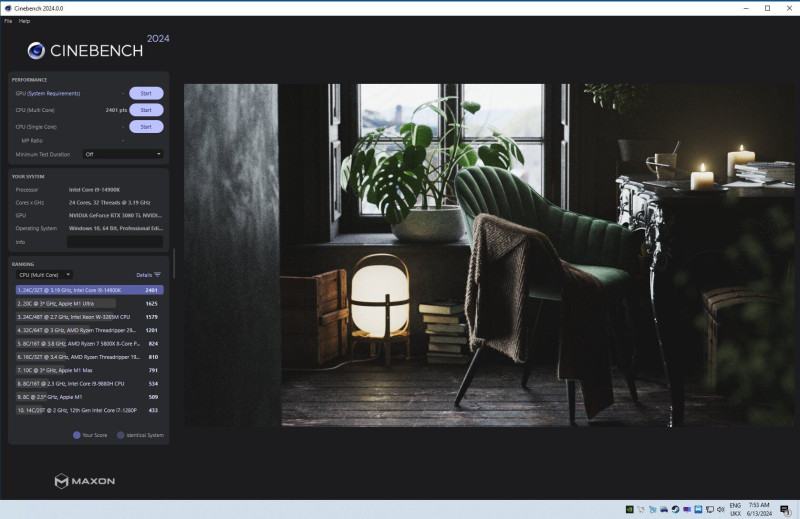Click the left panel scrollbar
The width and height of the screenshot is (800, 519).
174,264
